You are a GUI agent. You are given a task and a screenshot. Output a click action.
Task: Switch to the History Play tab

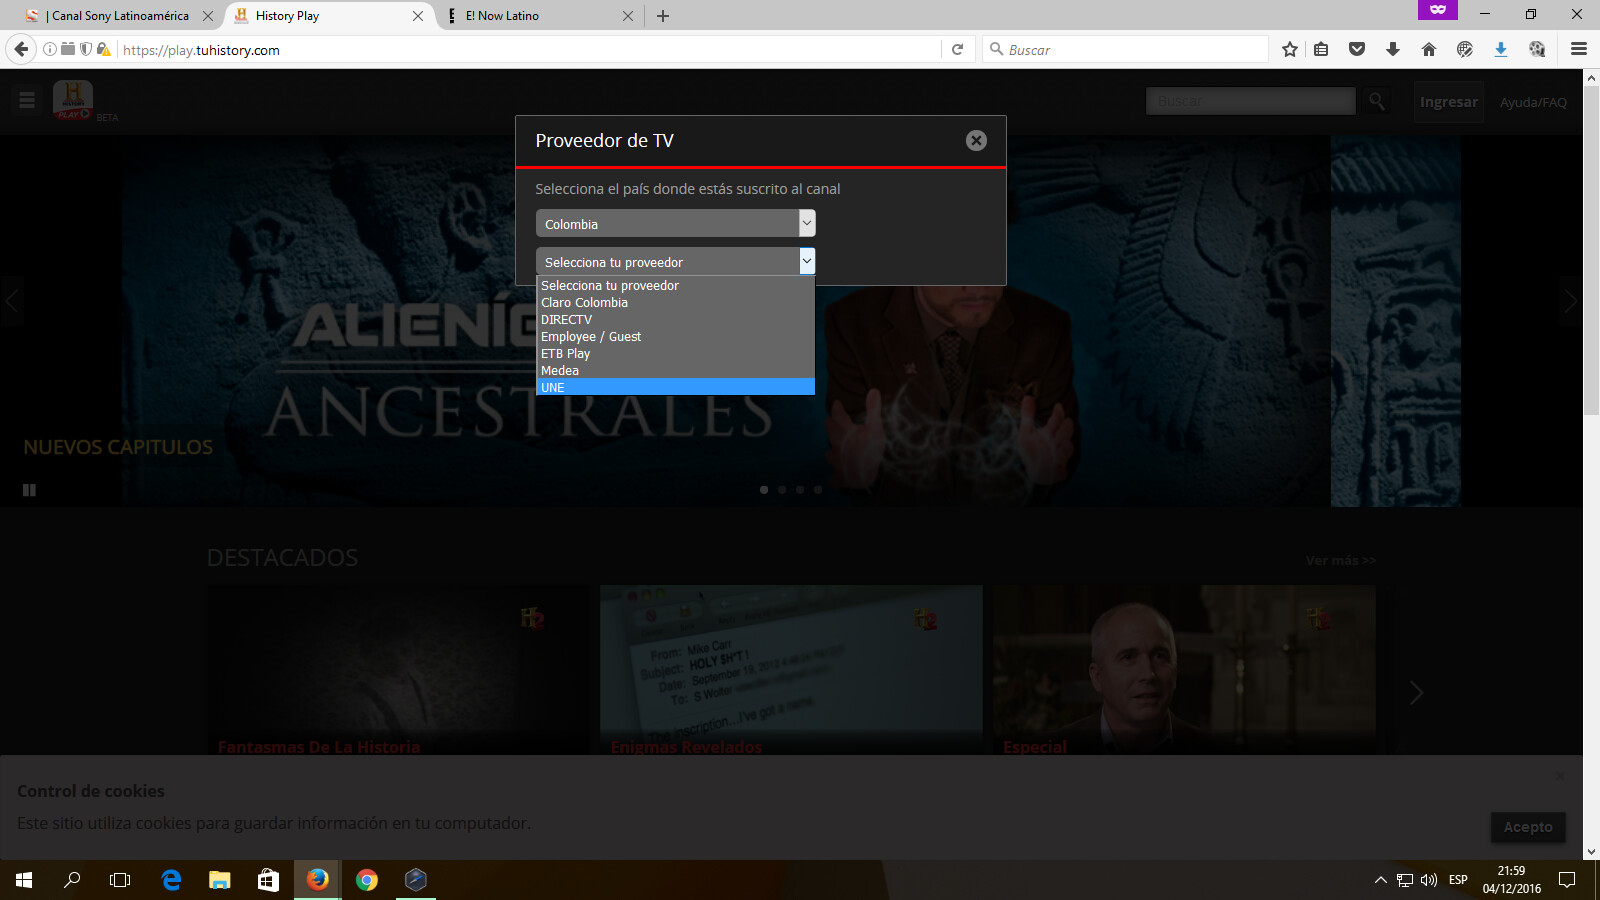[328, 16]
